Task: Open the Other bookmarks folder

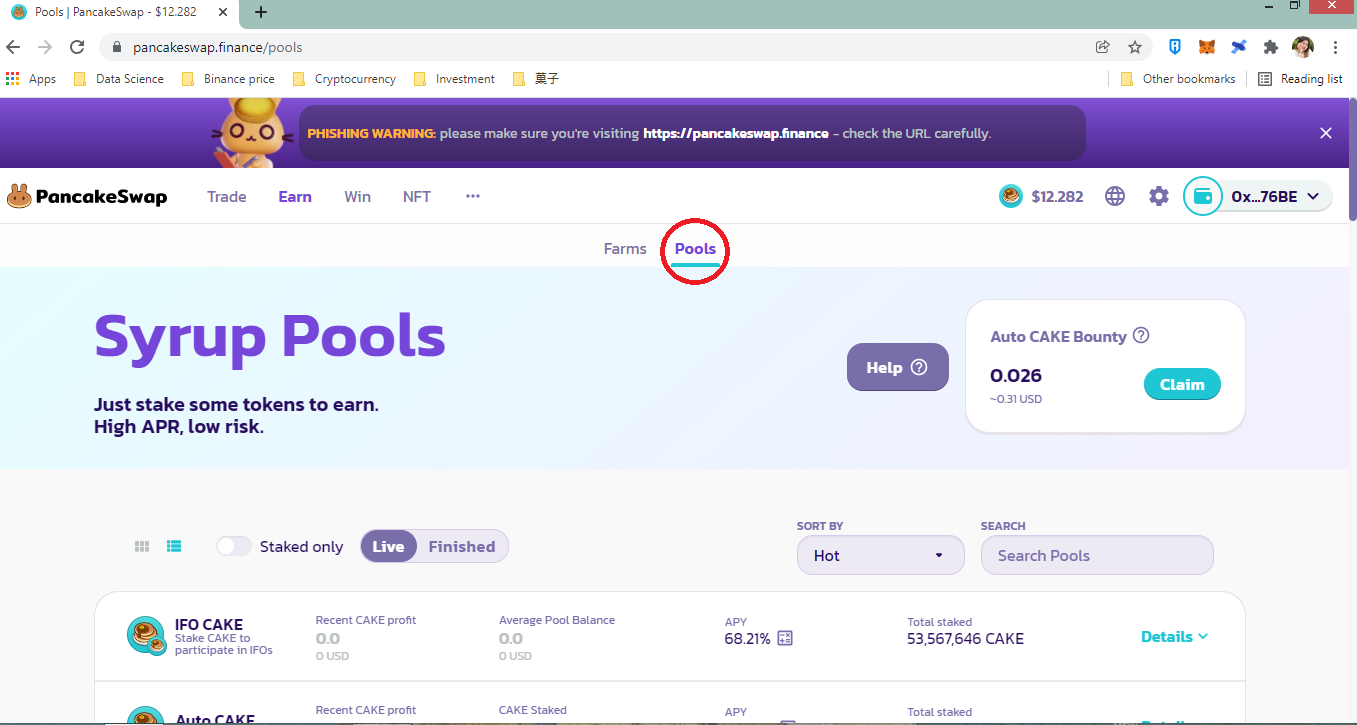Action: coord(1178,79)
